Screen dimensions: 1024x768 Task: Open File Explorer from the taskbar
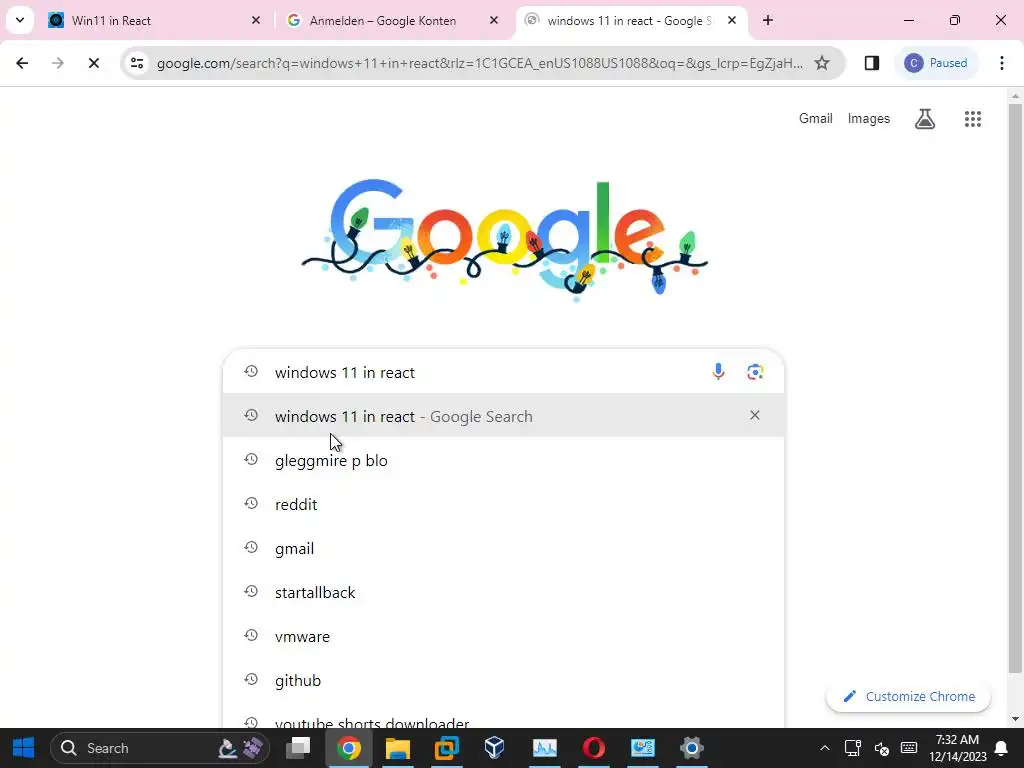[x=397, y=748]
